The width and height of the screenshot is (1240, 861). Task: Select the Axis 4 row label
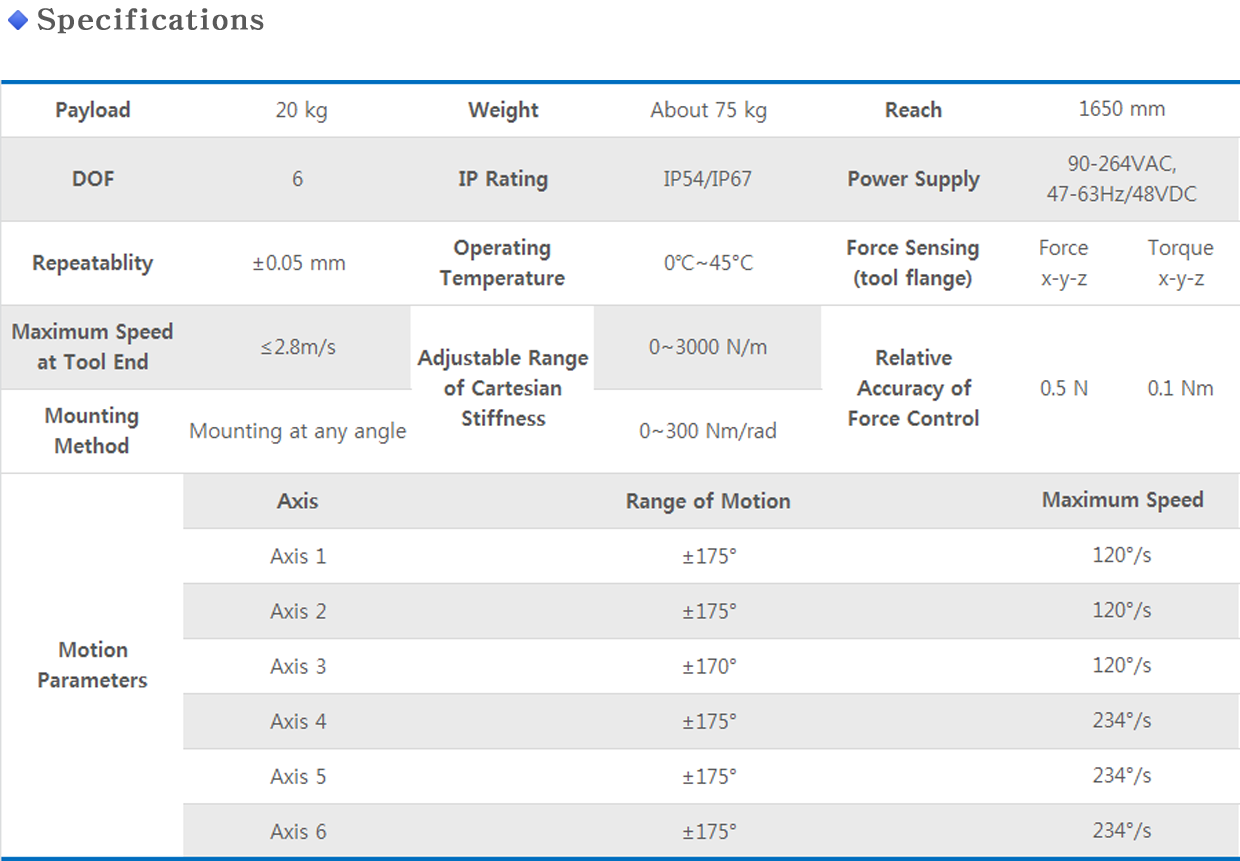coord(298,721)
